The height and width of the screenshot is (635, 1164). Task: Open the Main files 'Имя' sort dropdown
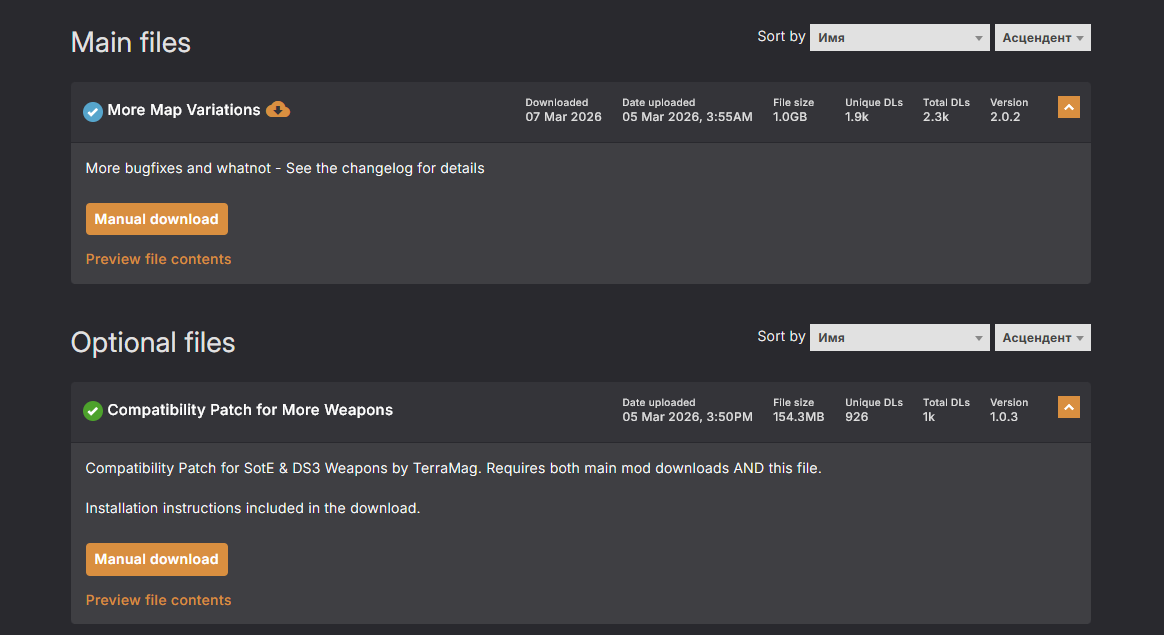click(x=899, y=38)
